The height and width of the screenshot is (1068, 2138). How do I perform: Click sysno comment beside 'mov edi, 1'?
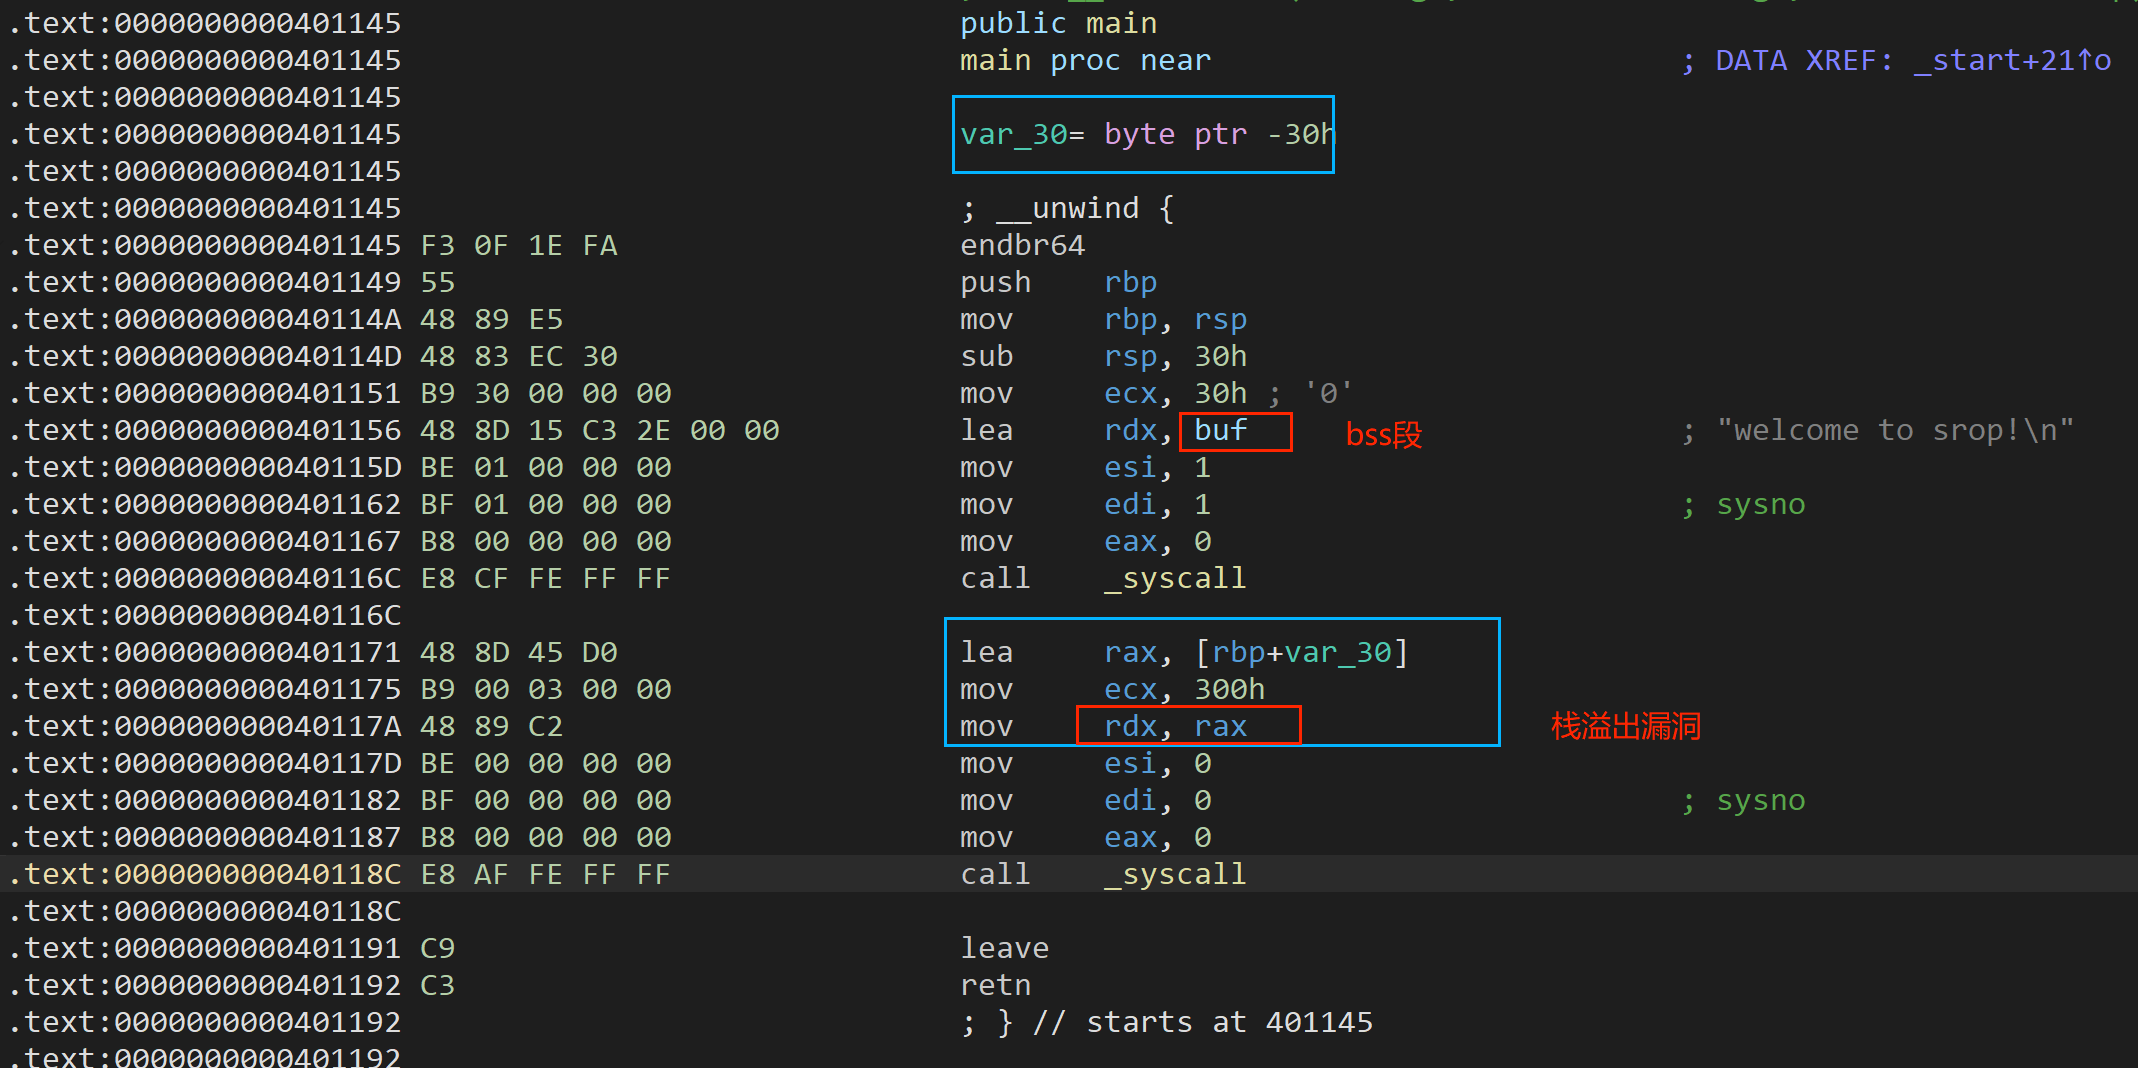click(x=1744, y=504)
